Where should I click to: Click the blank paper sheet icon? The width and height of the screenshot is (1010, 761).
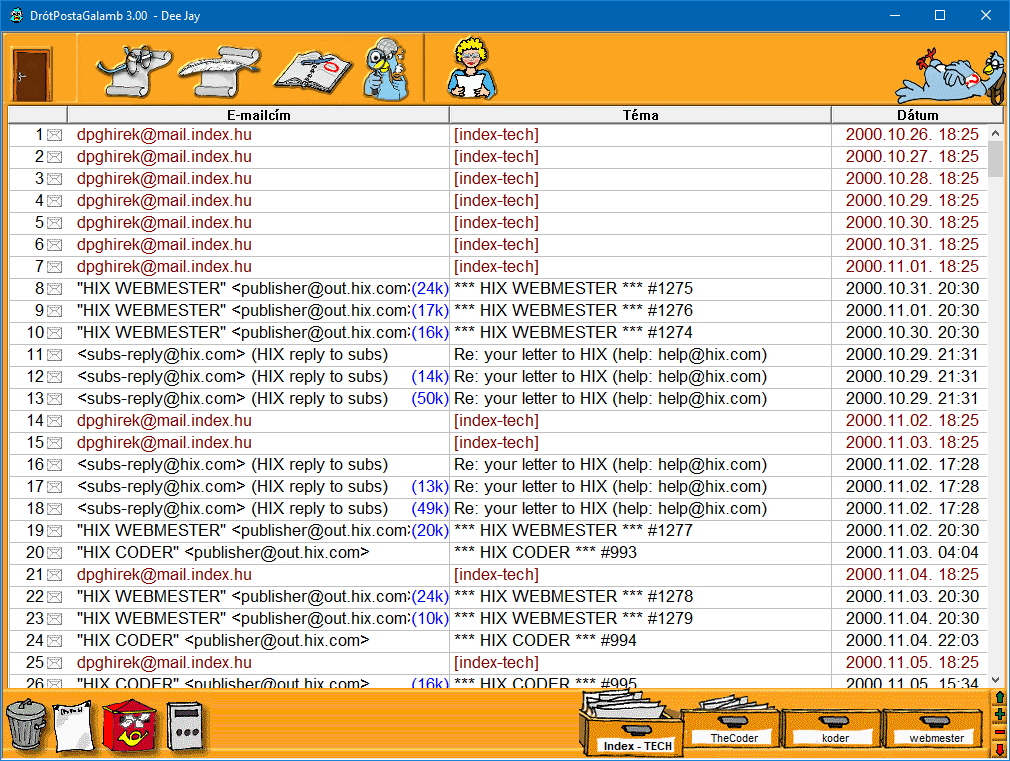[x=72, y=726]
